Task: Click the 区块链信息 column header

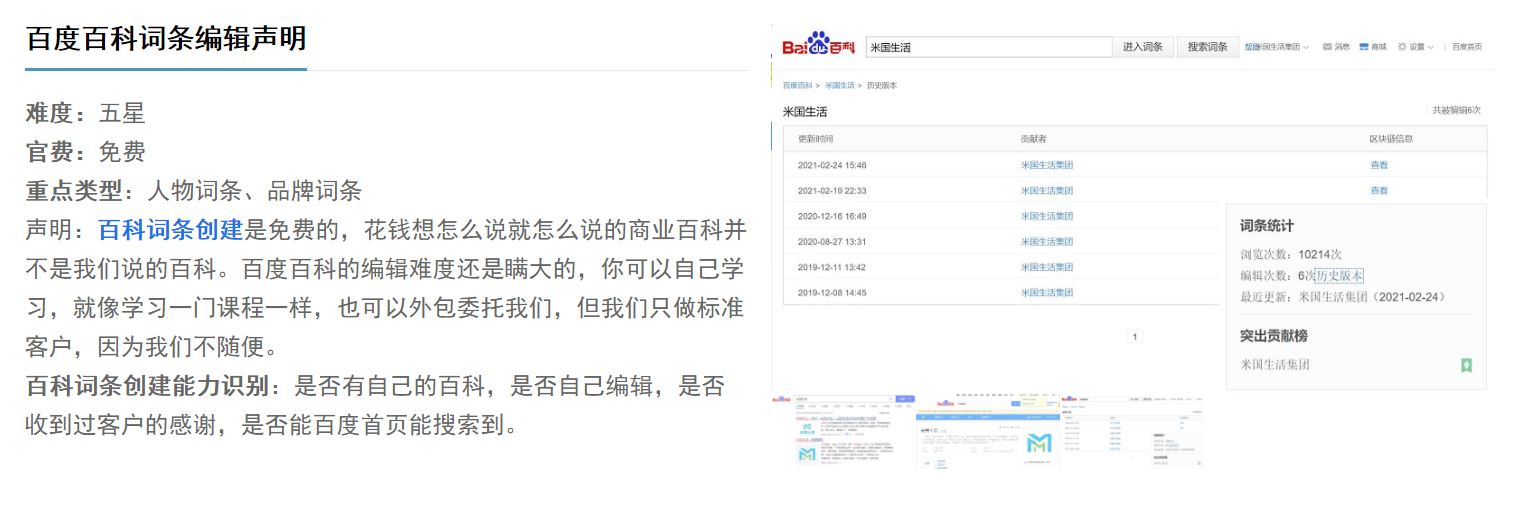Action: tap(1391, 139)
